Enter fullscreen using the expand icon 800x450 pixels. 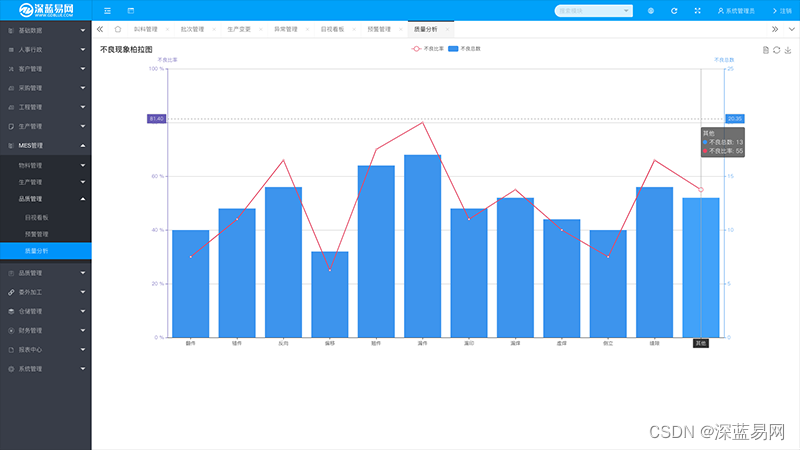[697, 11]
